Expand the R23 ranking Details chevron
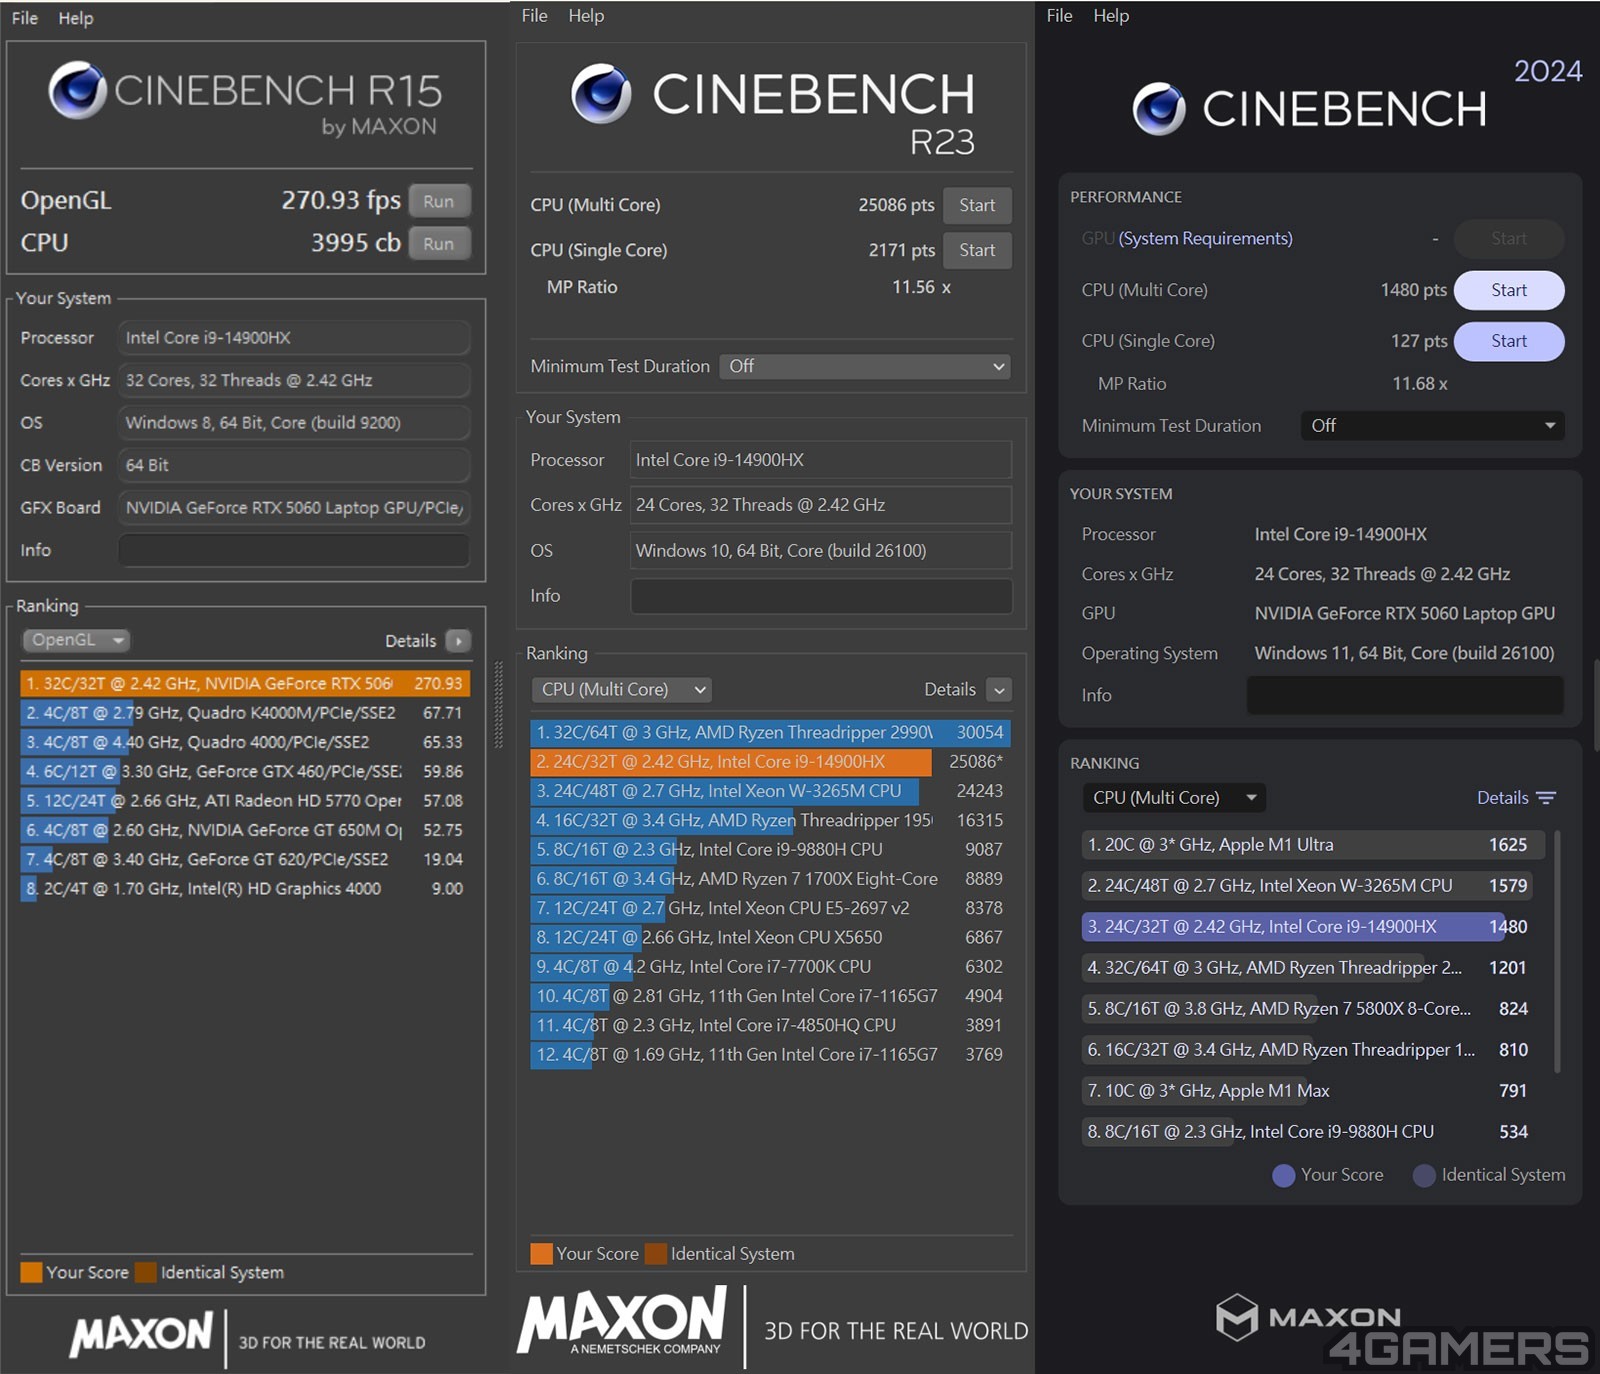 click(x=998, y=690)
